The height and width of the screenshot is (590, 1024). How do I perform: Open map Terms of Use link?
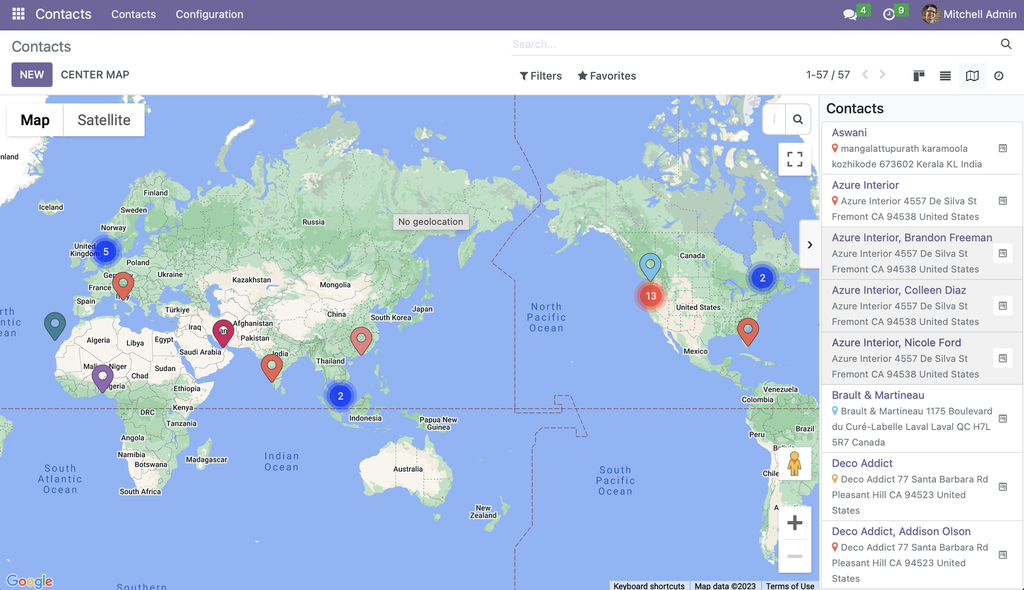click(790, 585)
